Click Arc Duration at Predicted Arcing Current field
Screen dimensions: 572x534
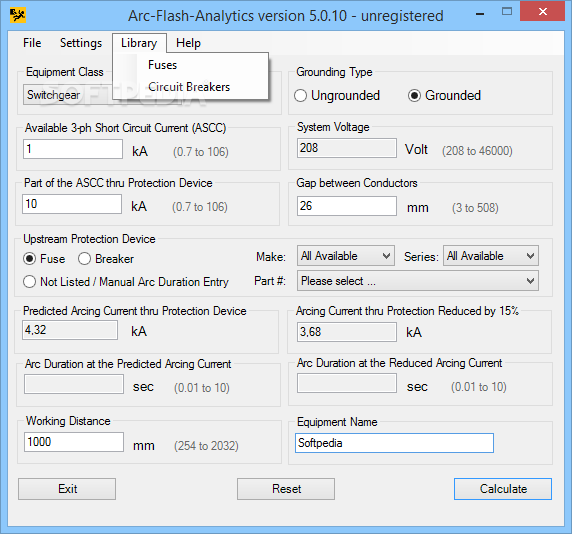click(74, 384)
